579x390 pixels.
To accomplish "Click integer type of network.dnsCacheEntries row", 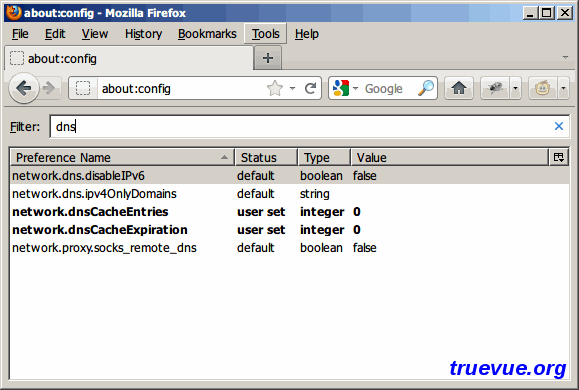I will pyautogui.click(x=322, y=212).
